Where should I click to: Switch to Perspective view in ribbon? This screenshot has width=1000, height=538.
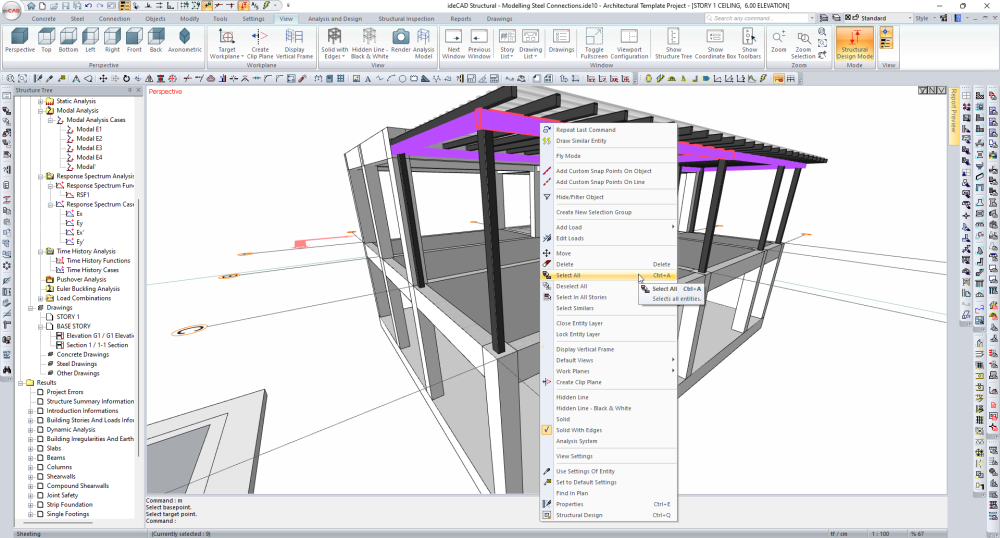19,38
